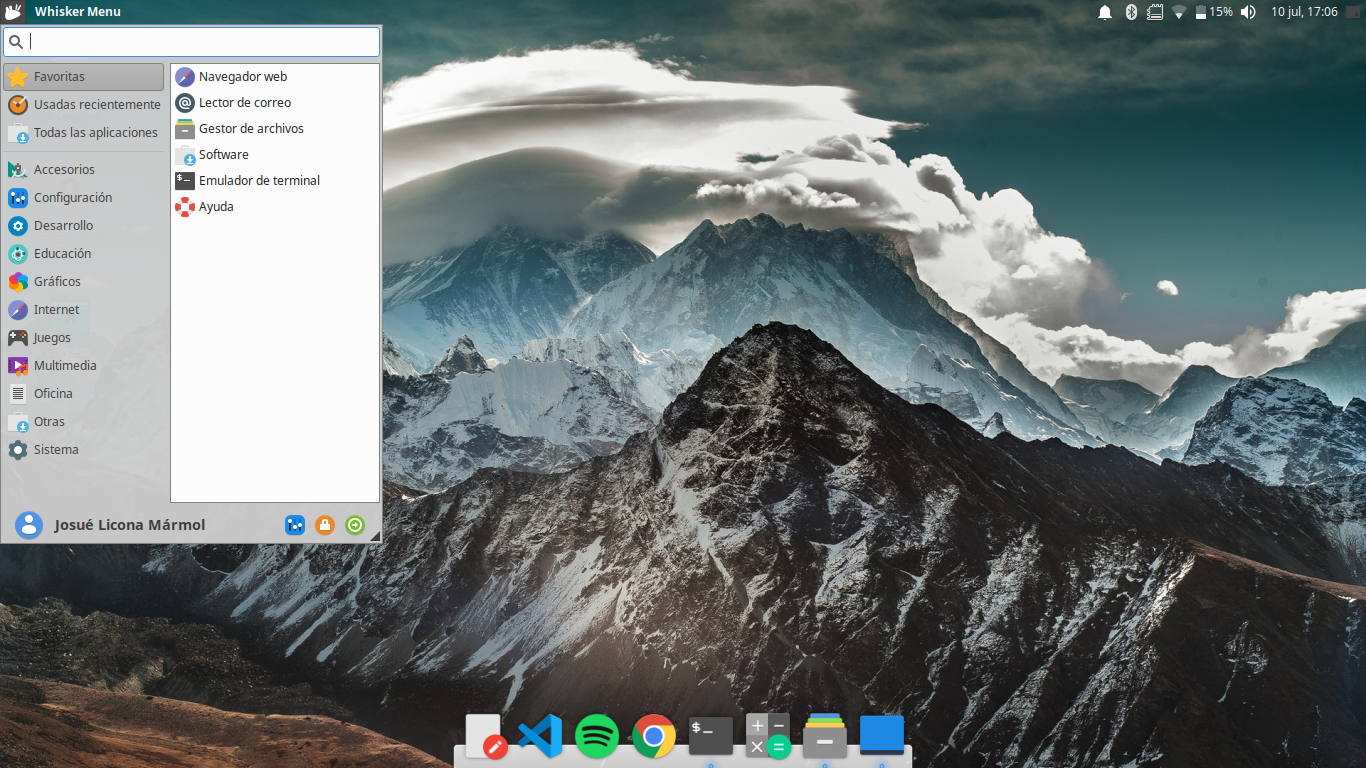Open Google Chrome from the dock
Screen dimensions: 1366x768
pyautogui.click(x=654, y=737)
